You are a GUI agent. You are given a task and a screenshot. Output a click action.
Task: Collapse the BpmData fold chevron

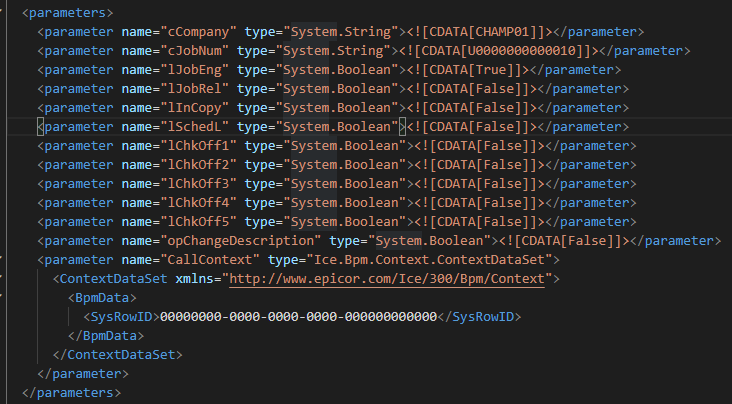click(x=1, y=296)
